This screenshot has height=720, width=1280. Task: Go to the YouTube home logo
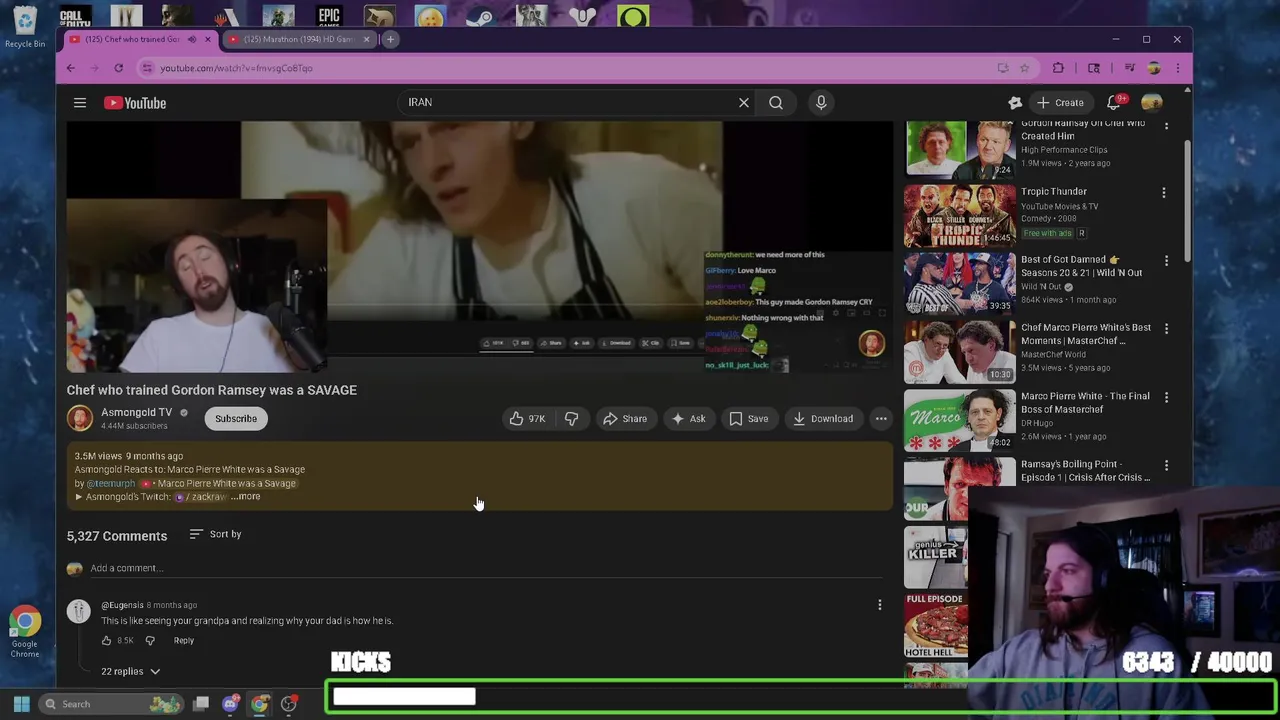tap(135, 103)
